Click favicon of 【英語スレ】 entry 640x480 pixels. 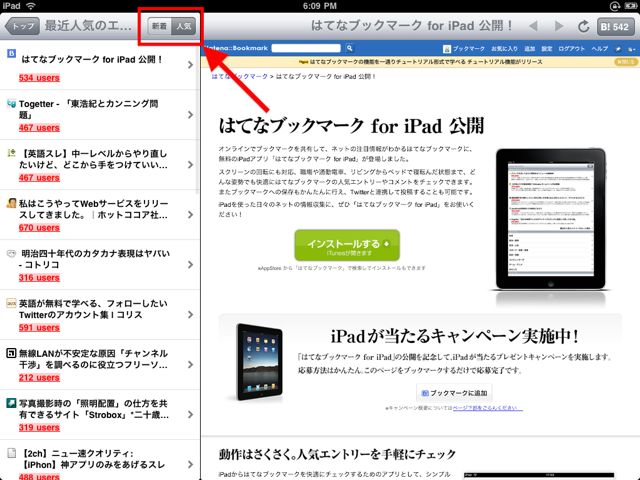pyautogui.click(x=11, y=153)
